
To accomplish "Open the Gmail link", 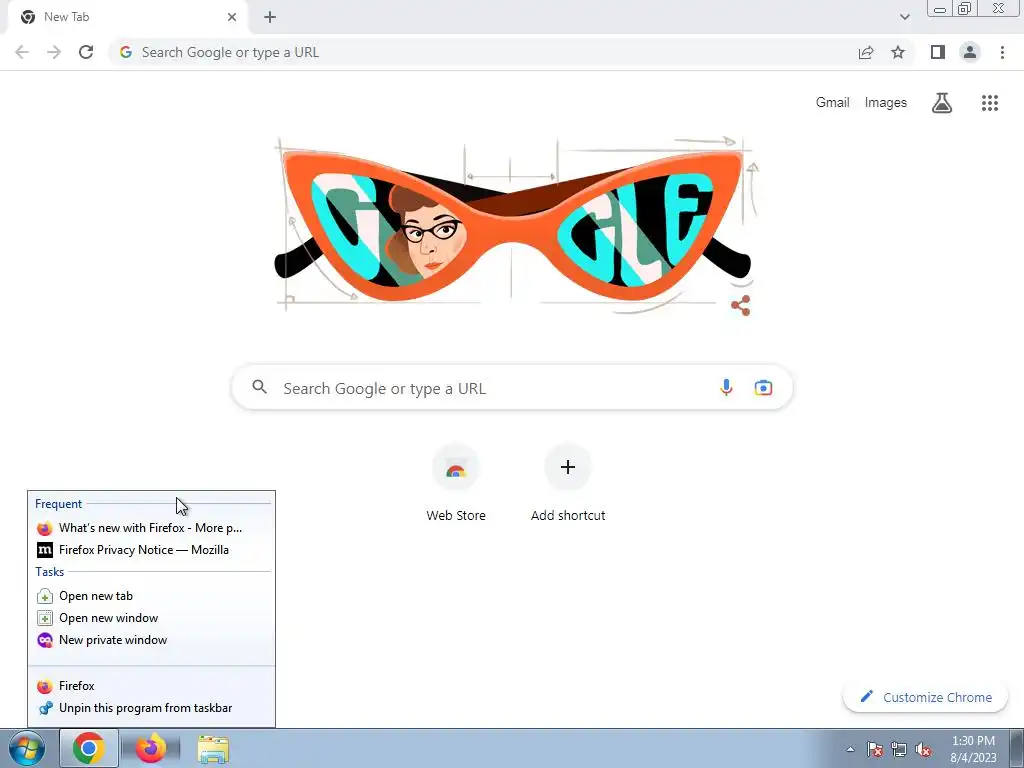I will (x=832, y=103).
